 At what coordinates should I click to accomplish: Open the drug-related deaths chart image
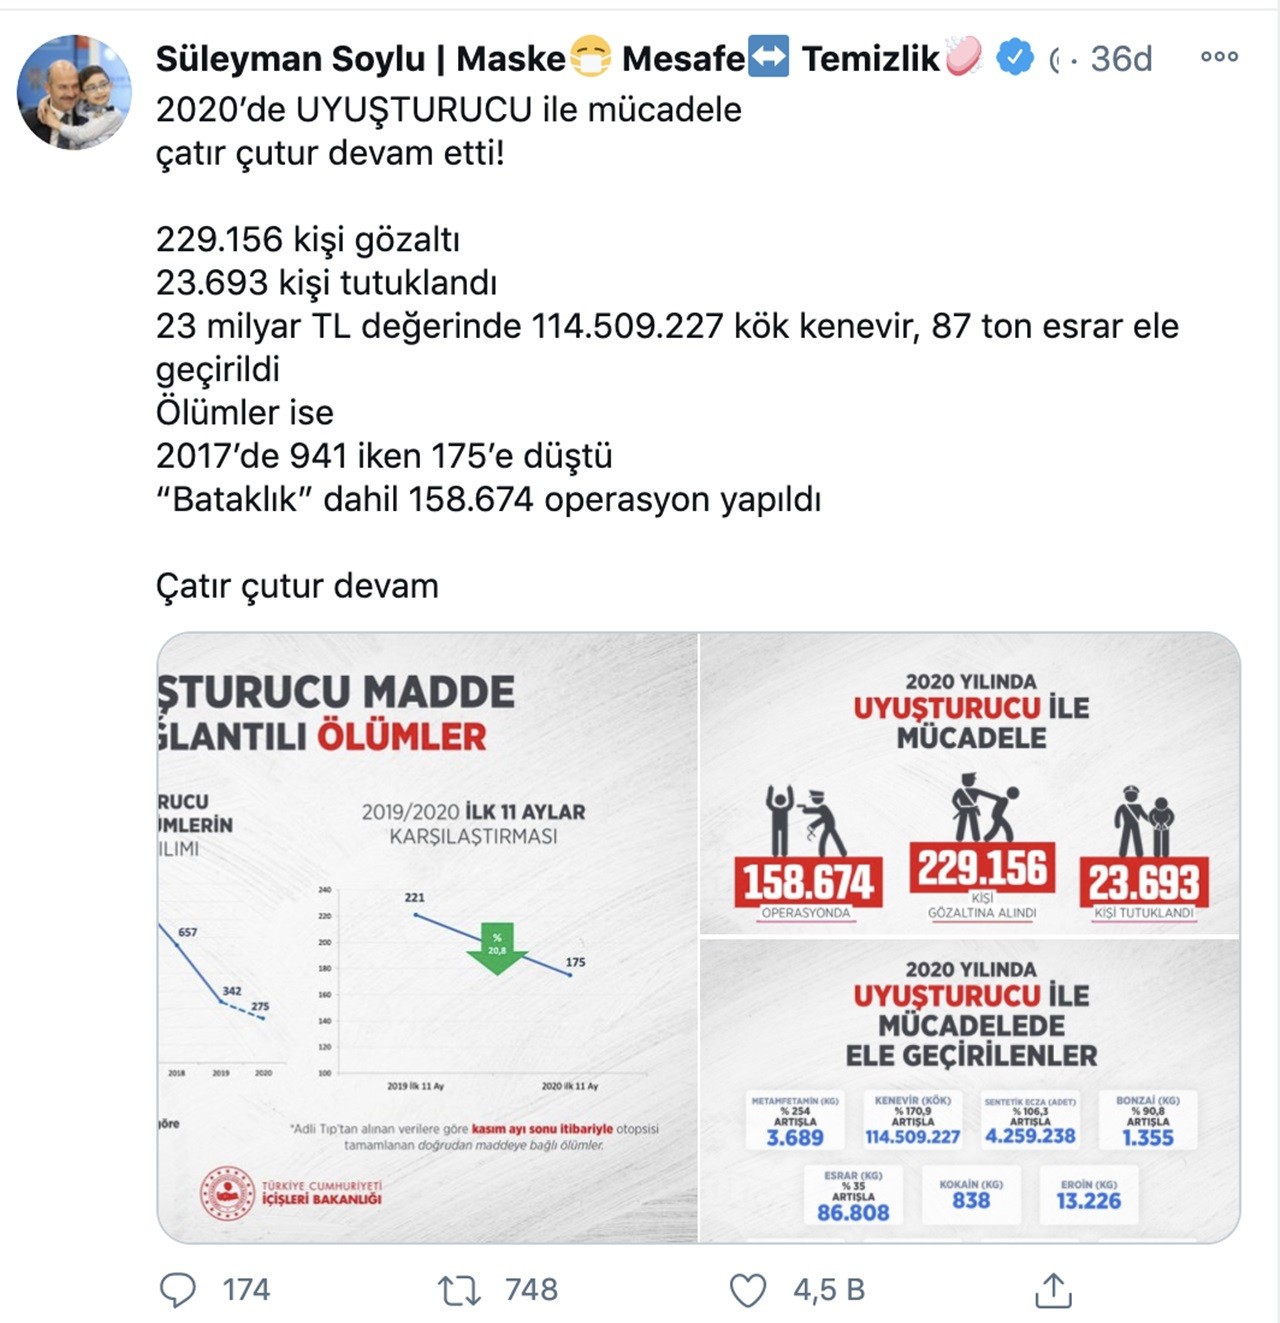(x=427, y=938)
